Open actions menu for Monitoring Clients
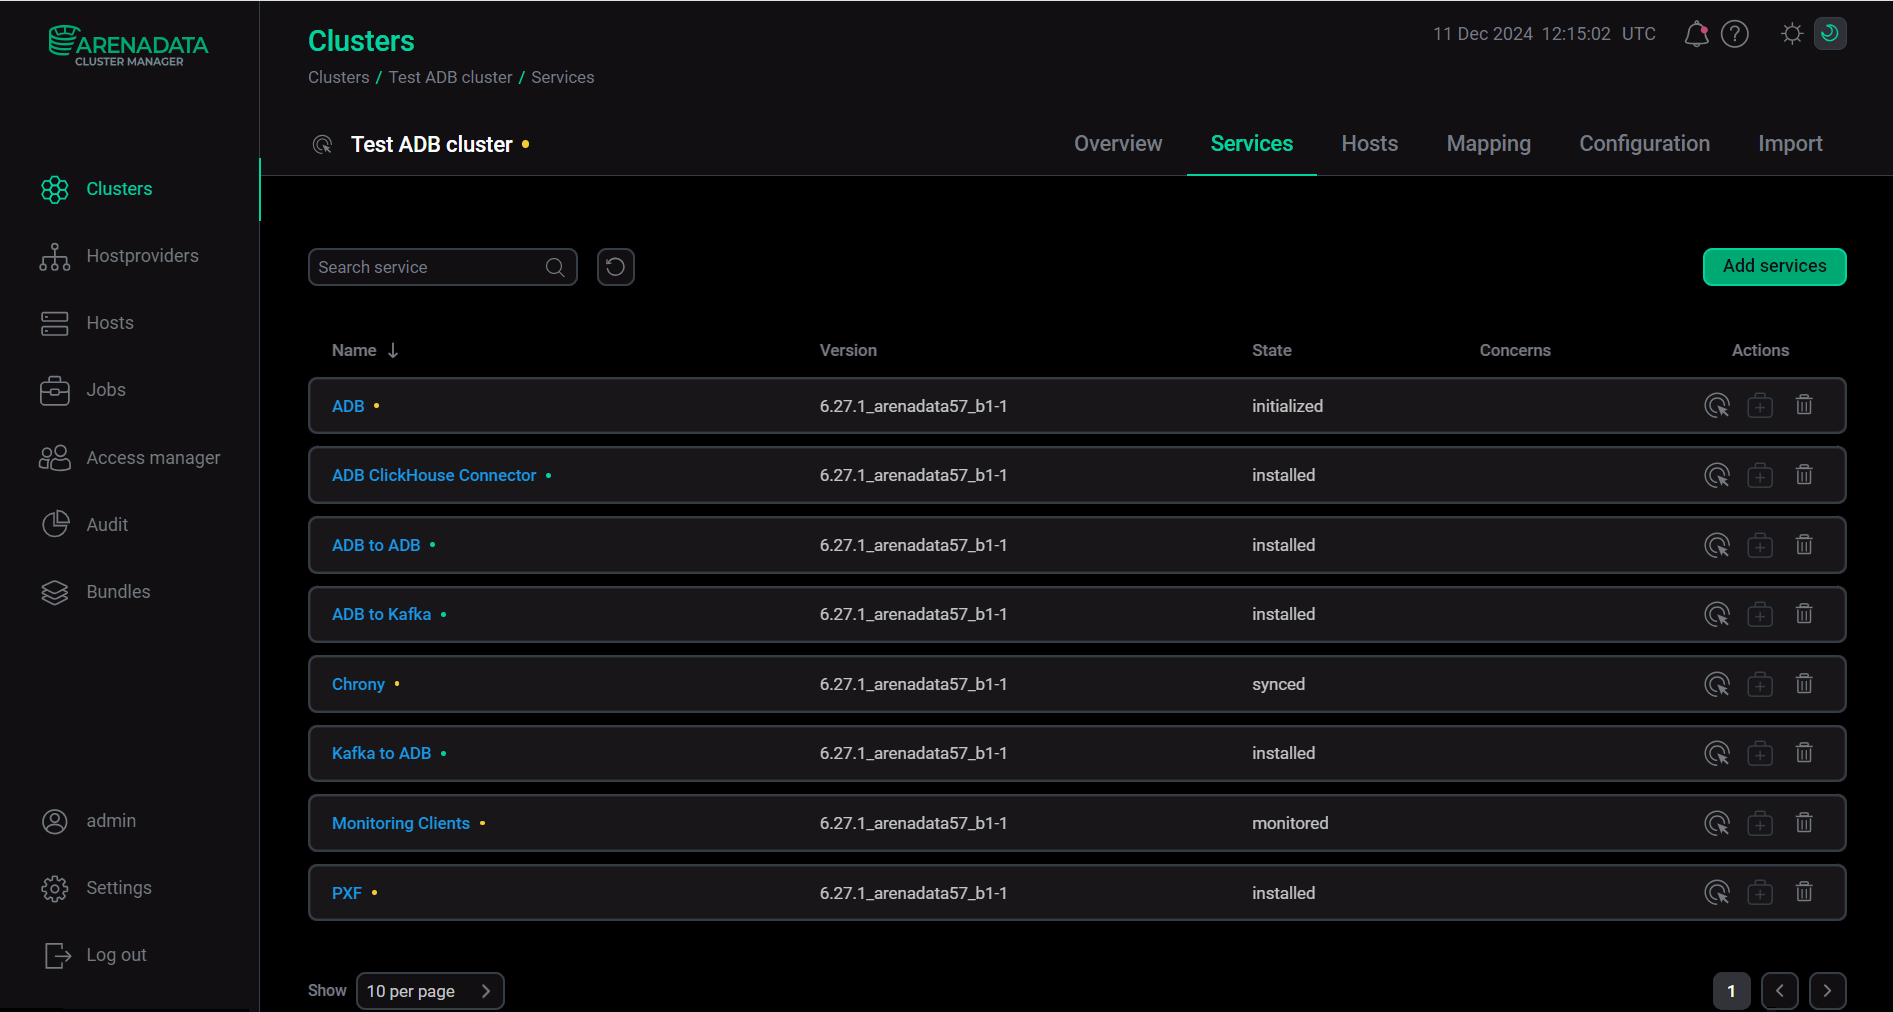This screenshot has height=1012, width=1893. (x=1717, y=823)
